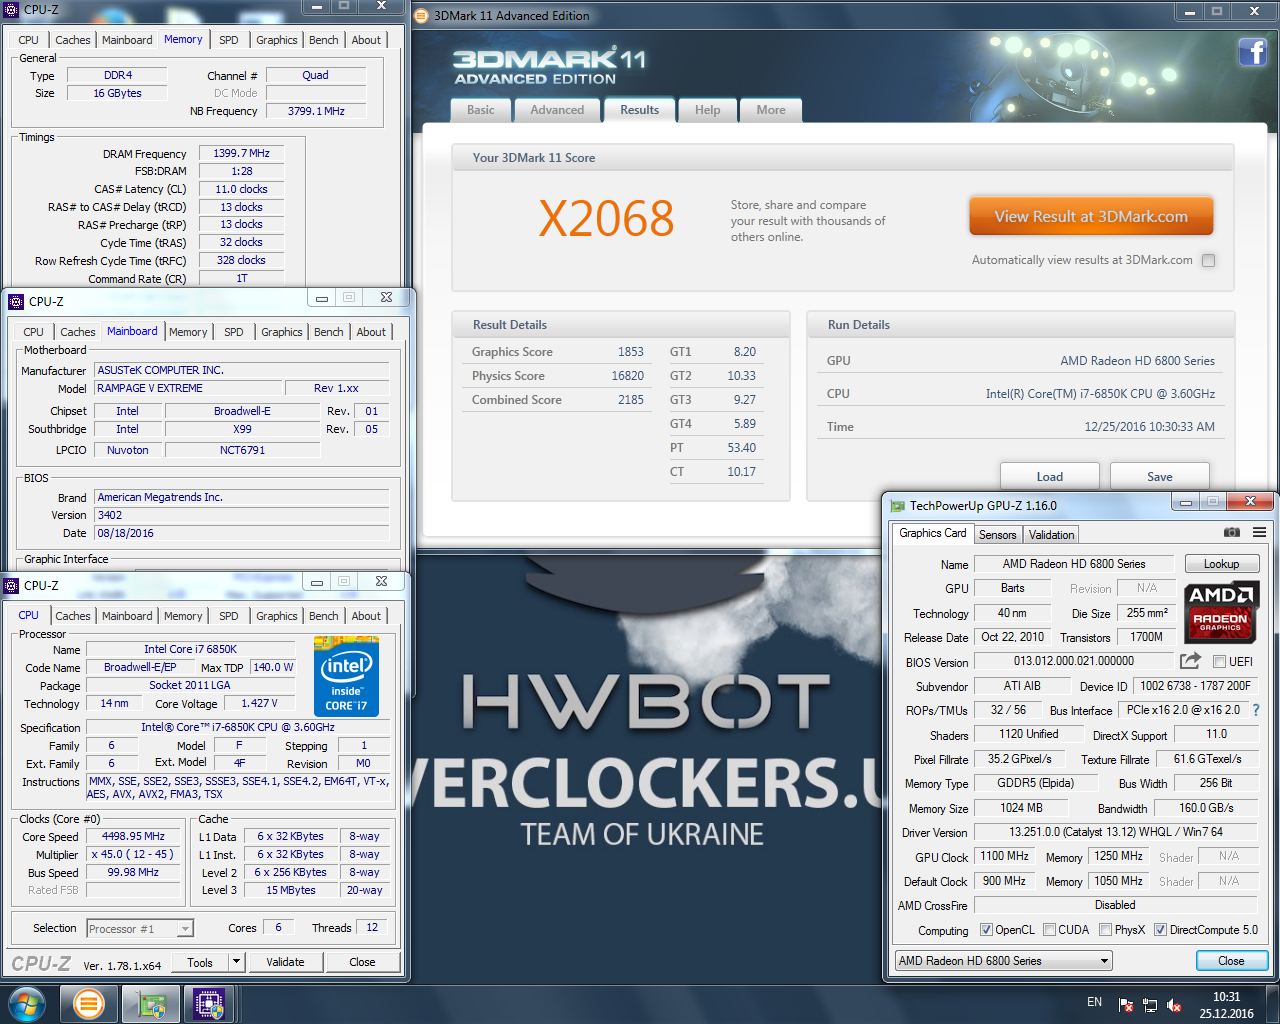Click the title icon of the Mainboard CPU-Z window
The image size is (1280, 1024).
pos(16,301)
